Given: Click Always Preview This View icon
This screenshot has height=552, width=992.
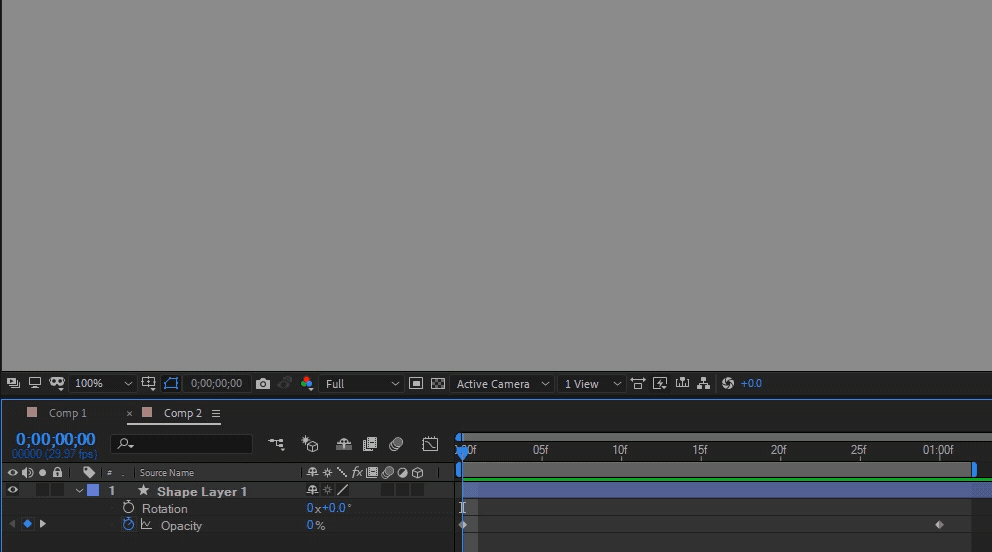Looking at the screenshot, I should pyautogui.click(x=13, y=383).
